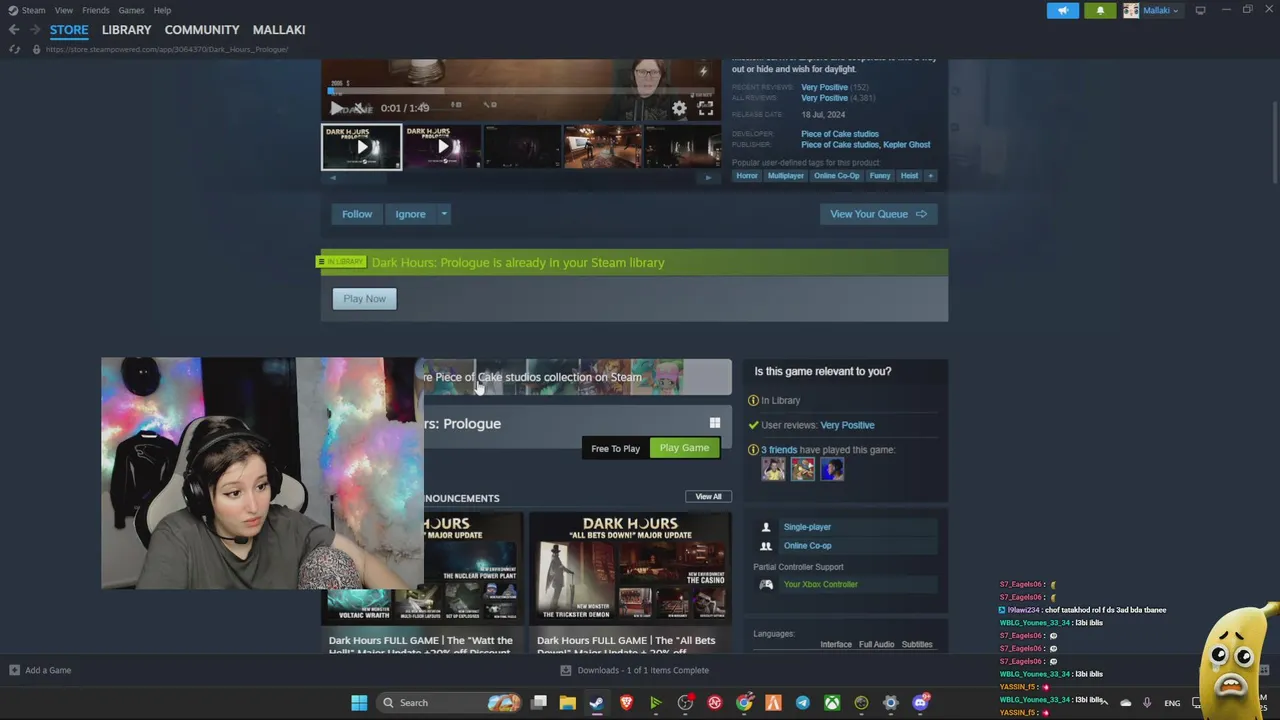Go forward using the navigation arrow
This screenshot has height=720, width=1280.
tap(36, 30)
